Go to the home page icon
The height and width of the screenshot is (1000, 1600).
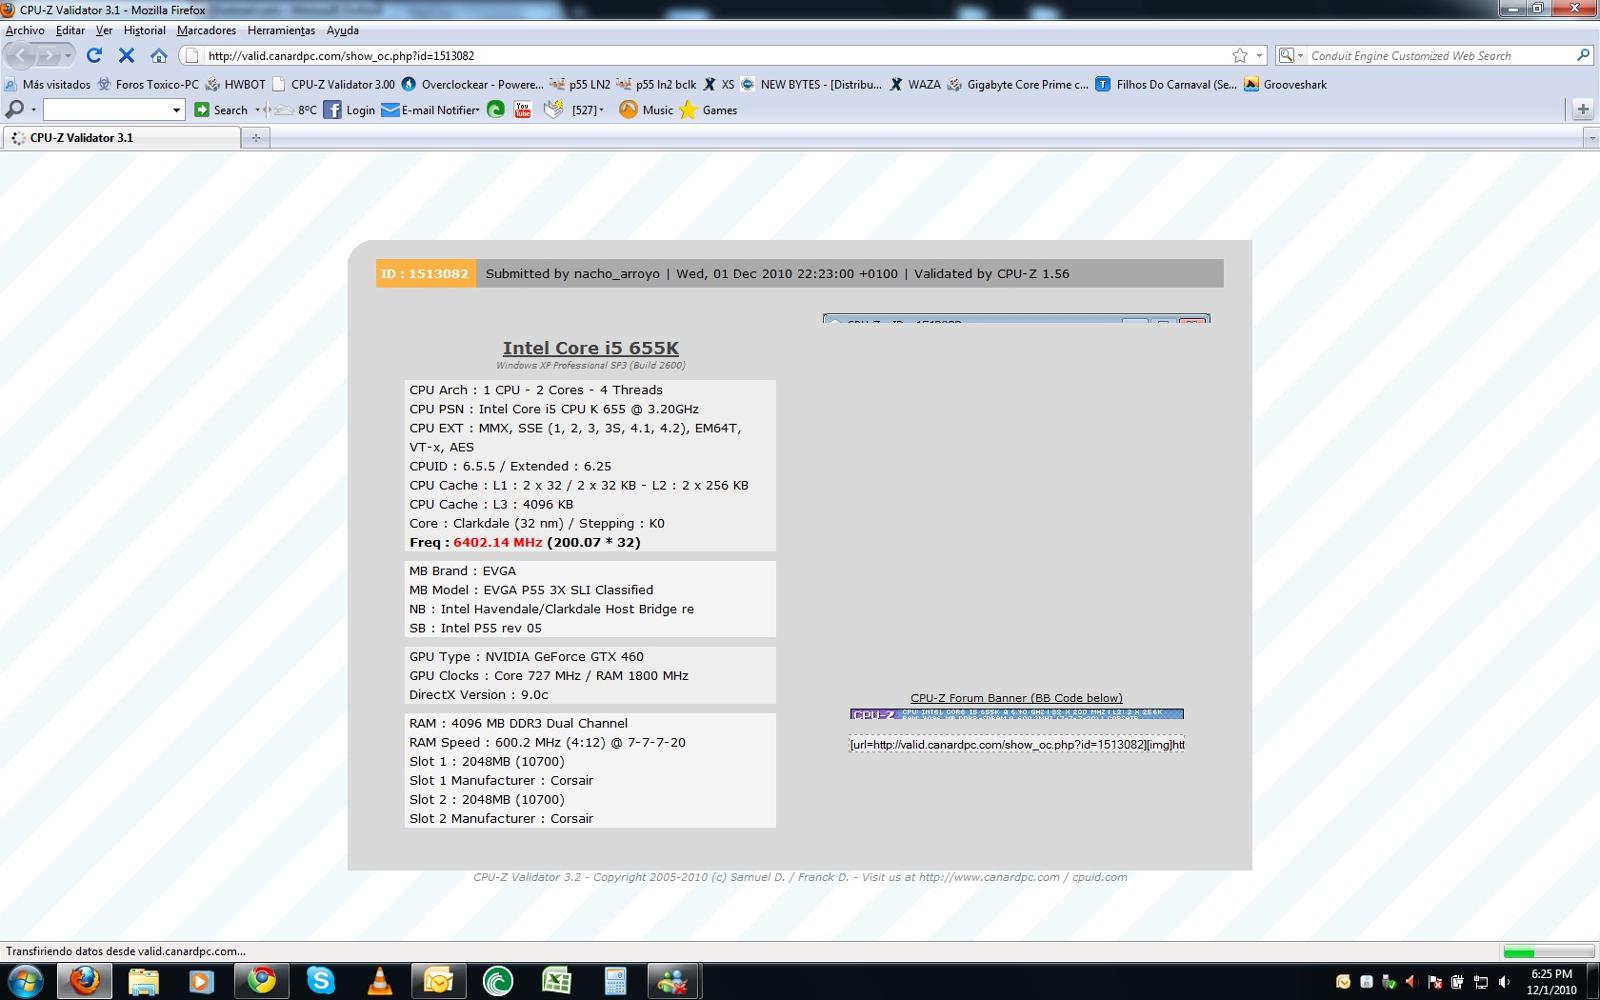click(159, 56)
